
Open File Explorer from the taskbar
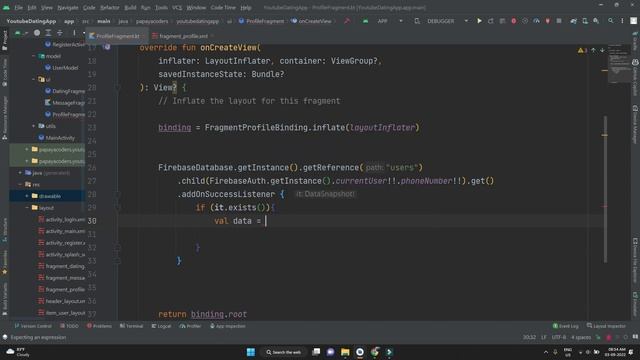[x=345, y=352]
